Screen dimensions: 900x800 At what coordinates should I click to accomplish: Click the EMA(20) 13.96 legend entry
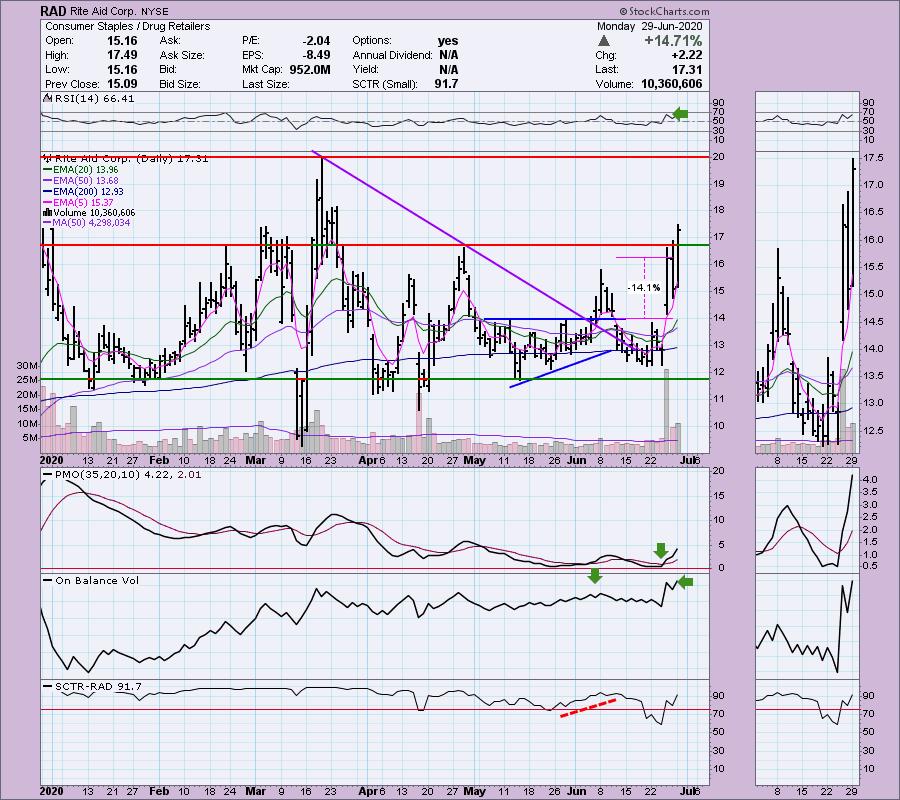tap(81, 169)
